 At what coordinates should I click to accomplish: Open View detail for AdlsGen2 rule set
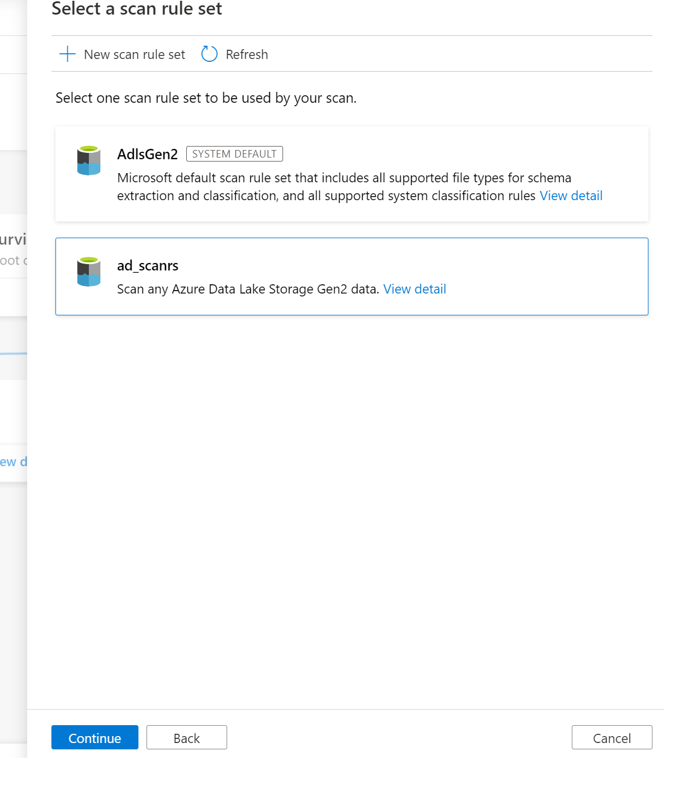(571, 196)
